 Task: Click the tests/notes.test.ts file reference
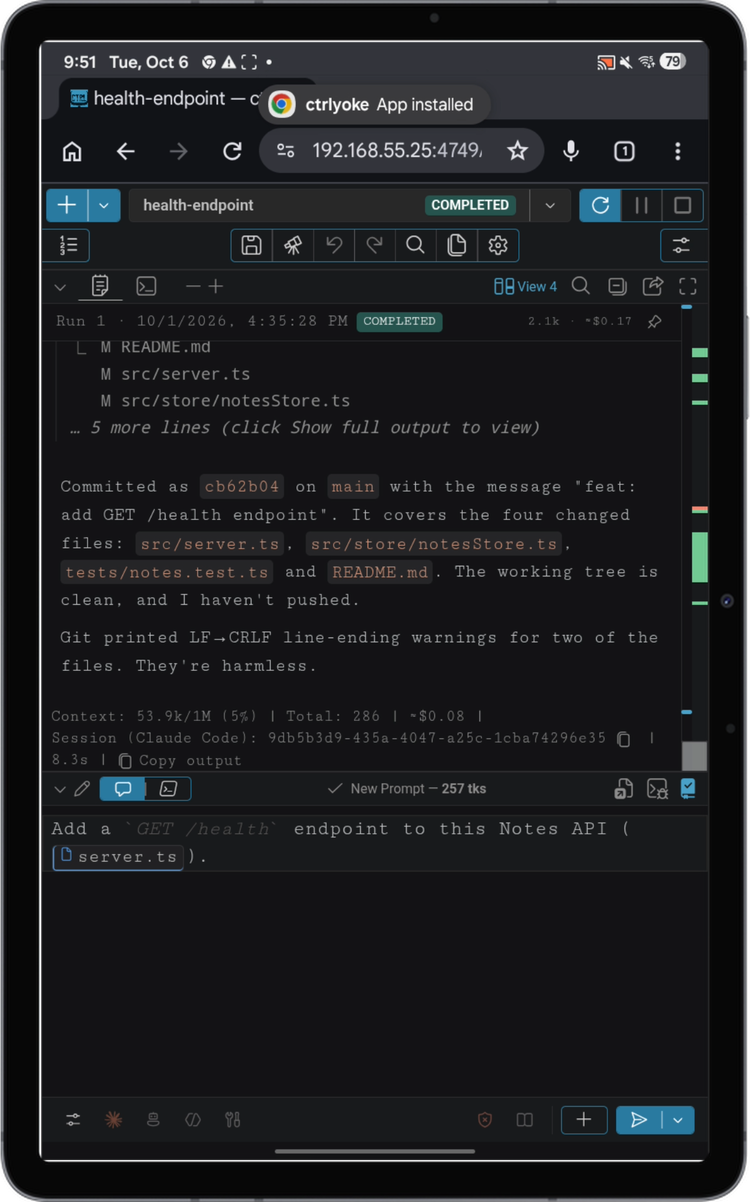(x=167, y=572)
